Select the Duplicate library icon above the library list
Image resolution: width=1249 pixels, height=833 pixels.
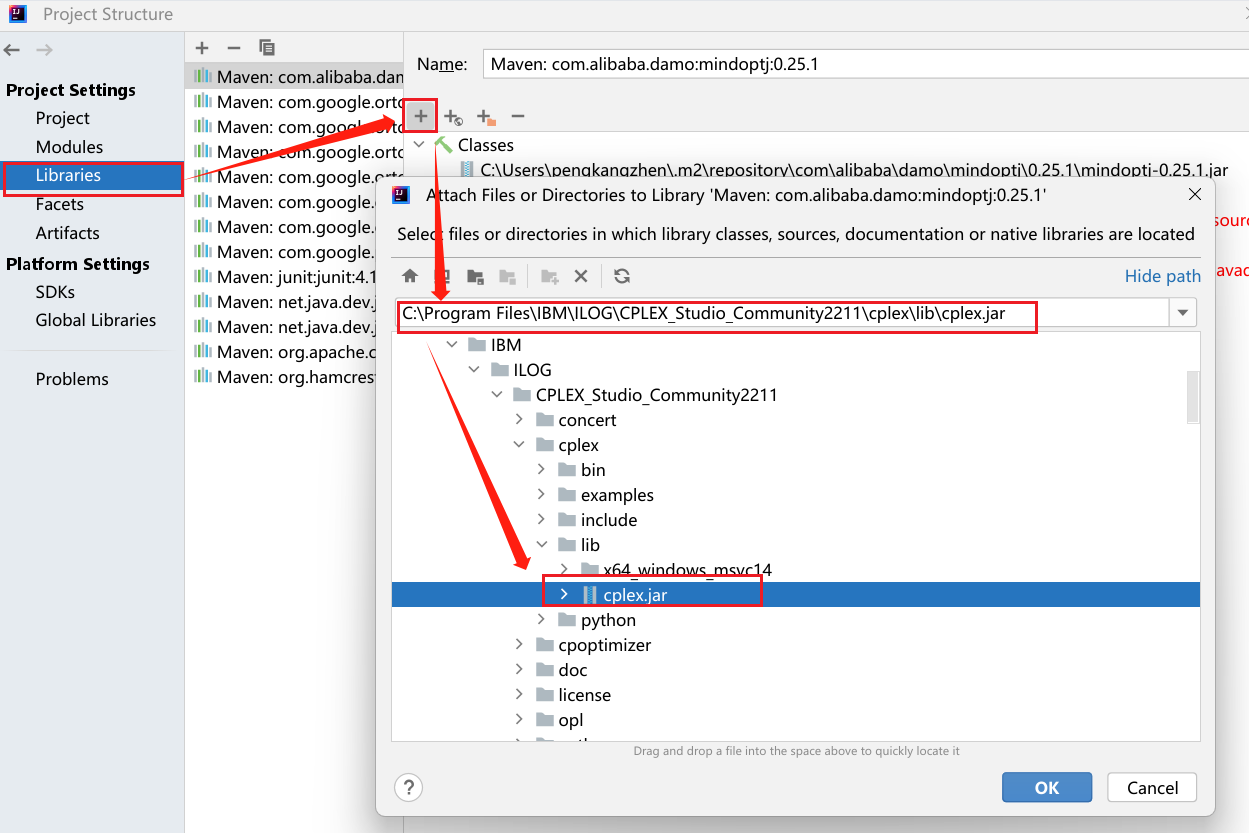(266, 47)
